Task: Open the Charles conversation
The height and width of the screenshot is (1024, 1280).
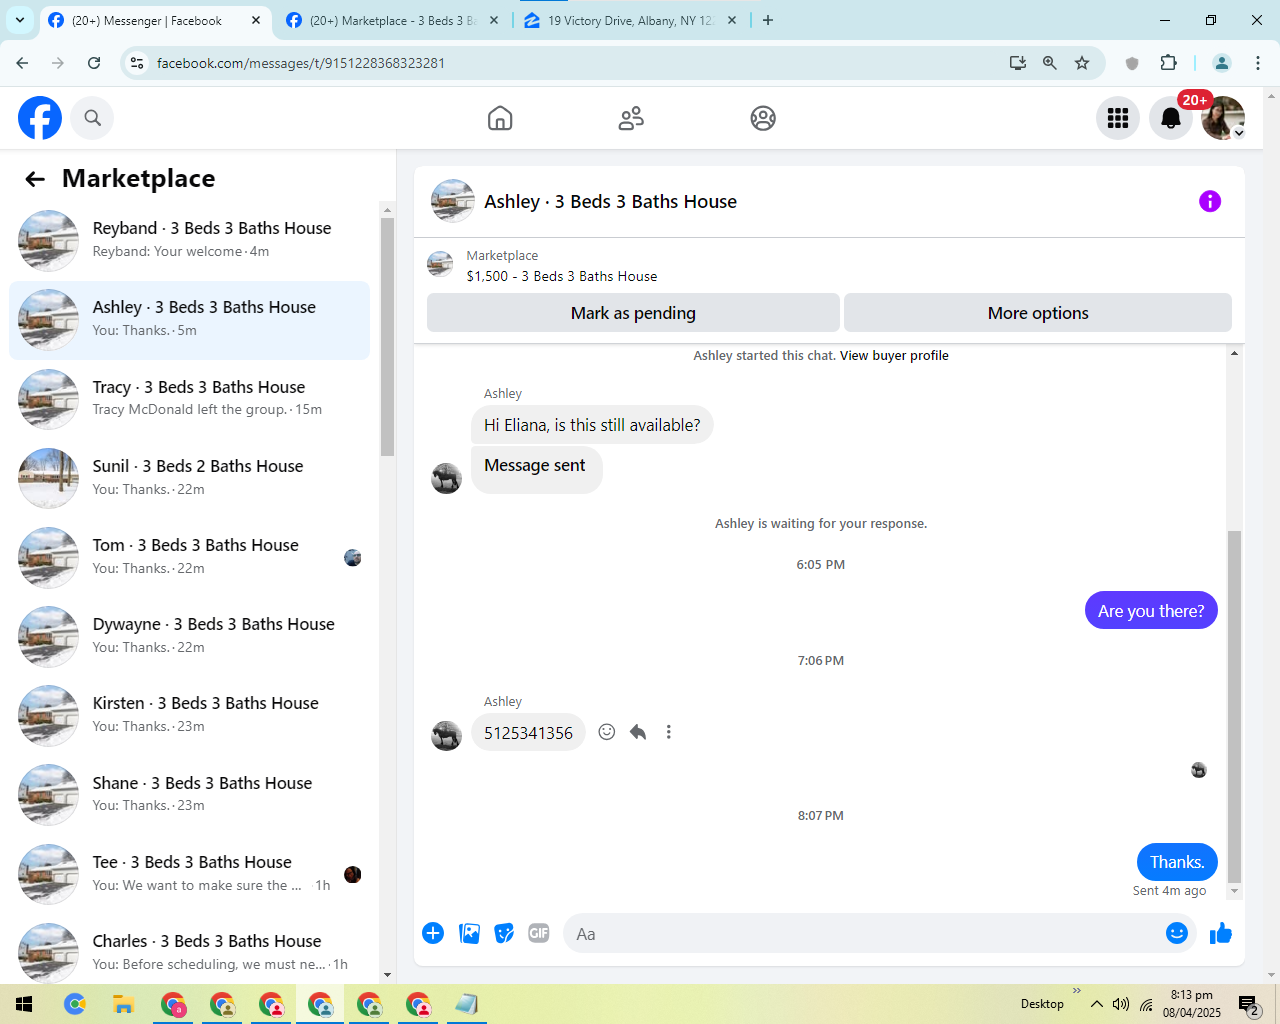Action: click(190, 953)
